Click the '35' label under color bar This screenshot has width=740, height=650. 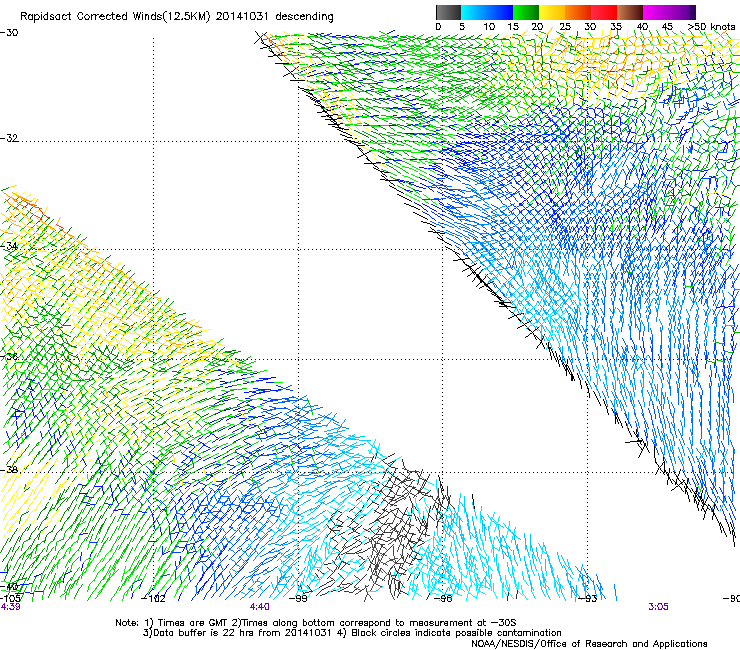(x=616, y=27)
